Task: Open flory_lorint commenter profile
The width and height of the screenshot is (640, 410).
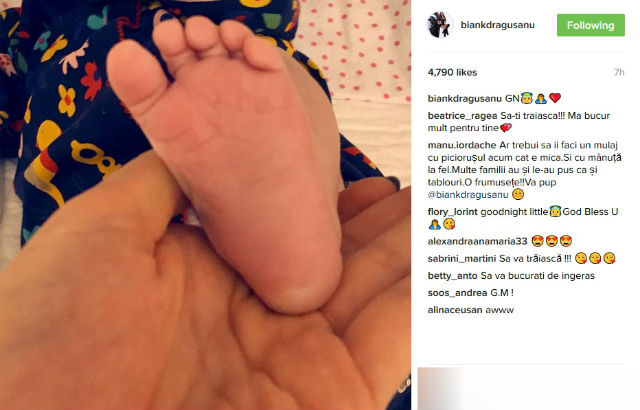Action: coord(452,212)
